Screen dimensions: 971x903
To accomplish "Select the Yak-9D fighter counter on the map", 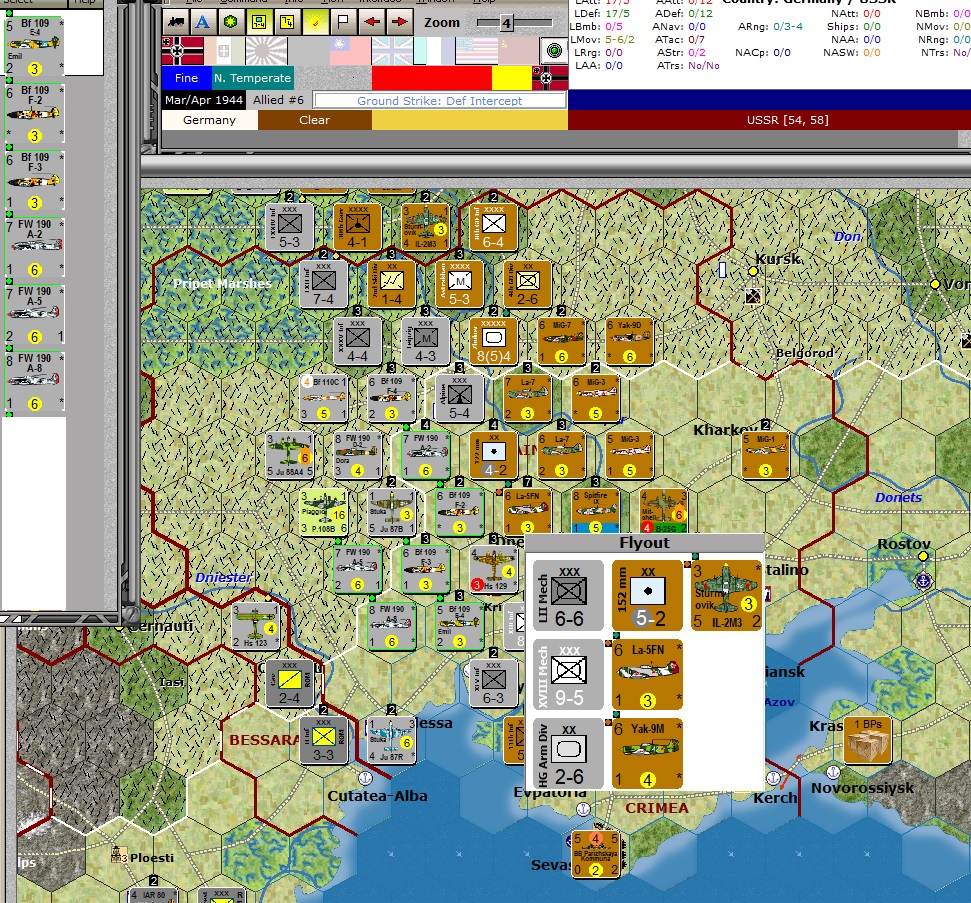I will tap(629, 342).
